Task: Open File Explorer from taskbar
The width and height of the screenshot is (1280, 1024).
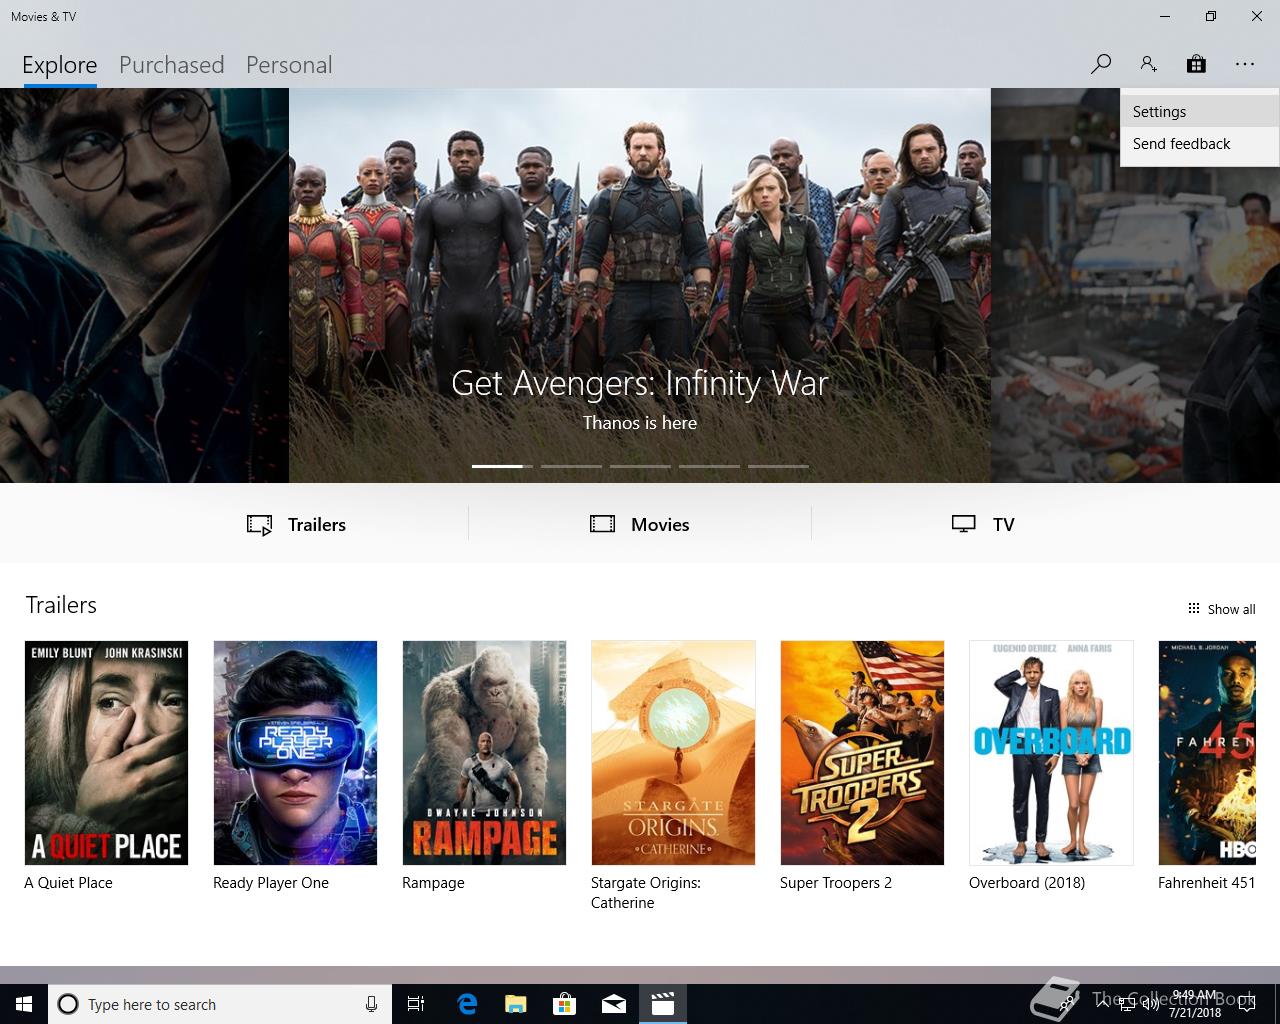Action: pyautogui.click(x=516, y=1004)
